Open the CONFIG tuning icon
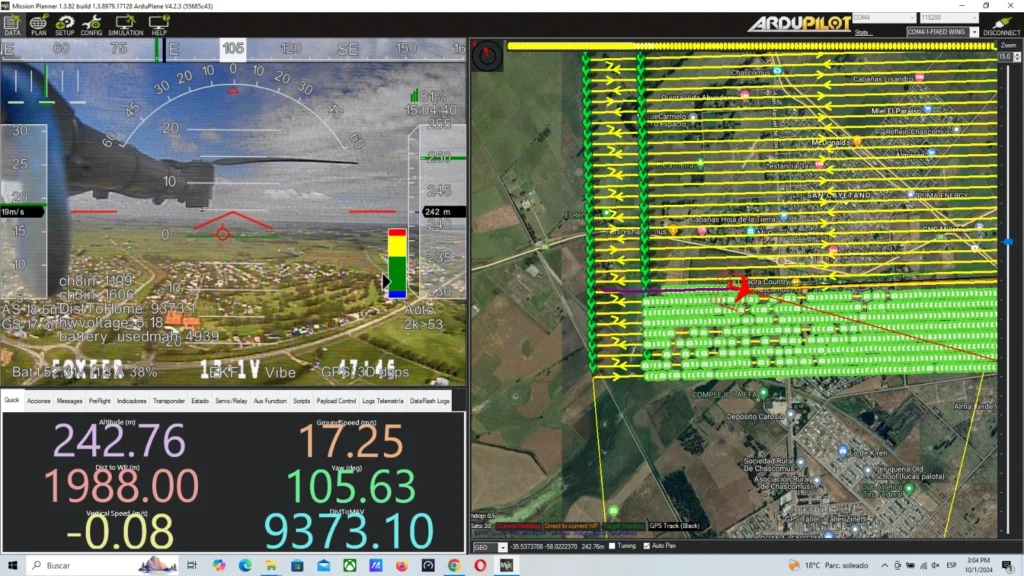The image size is (1024, 576). [x=92, y=23]
